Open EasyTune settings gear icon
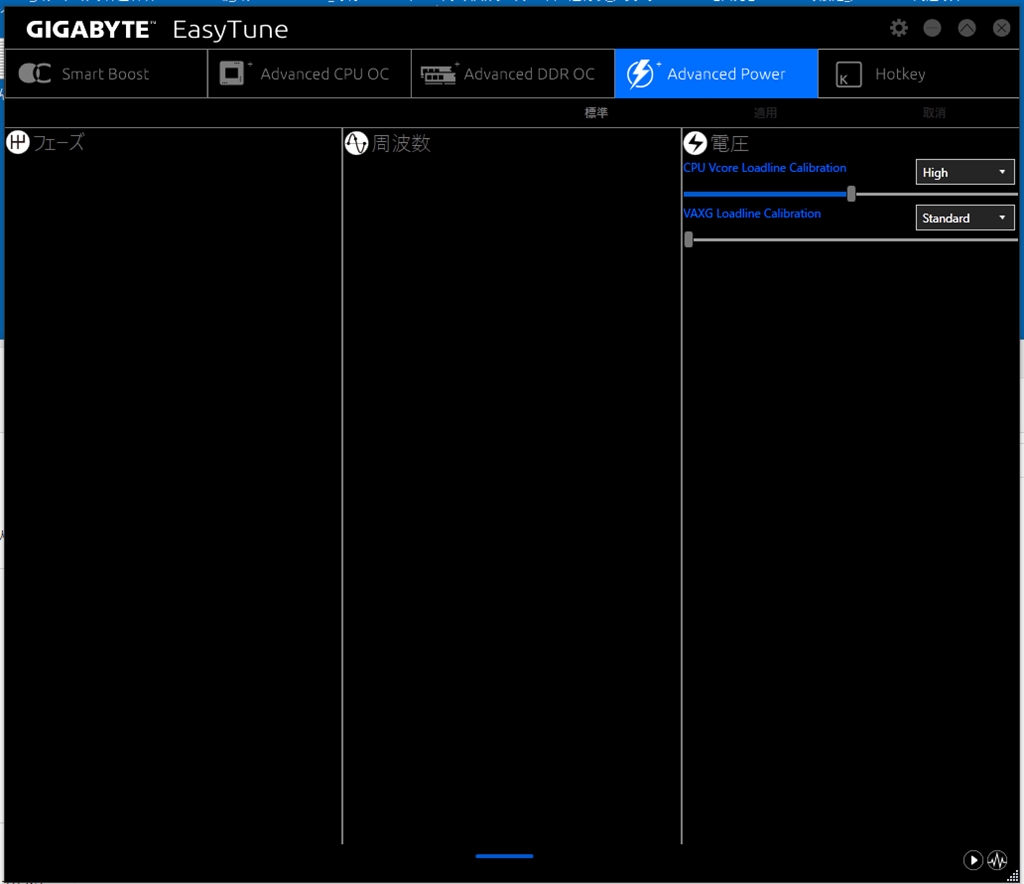Image resolution: width=1024 pixels, height=884 pixels. [x=899, y=28]
